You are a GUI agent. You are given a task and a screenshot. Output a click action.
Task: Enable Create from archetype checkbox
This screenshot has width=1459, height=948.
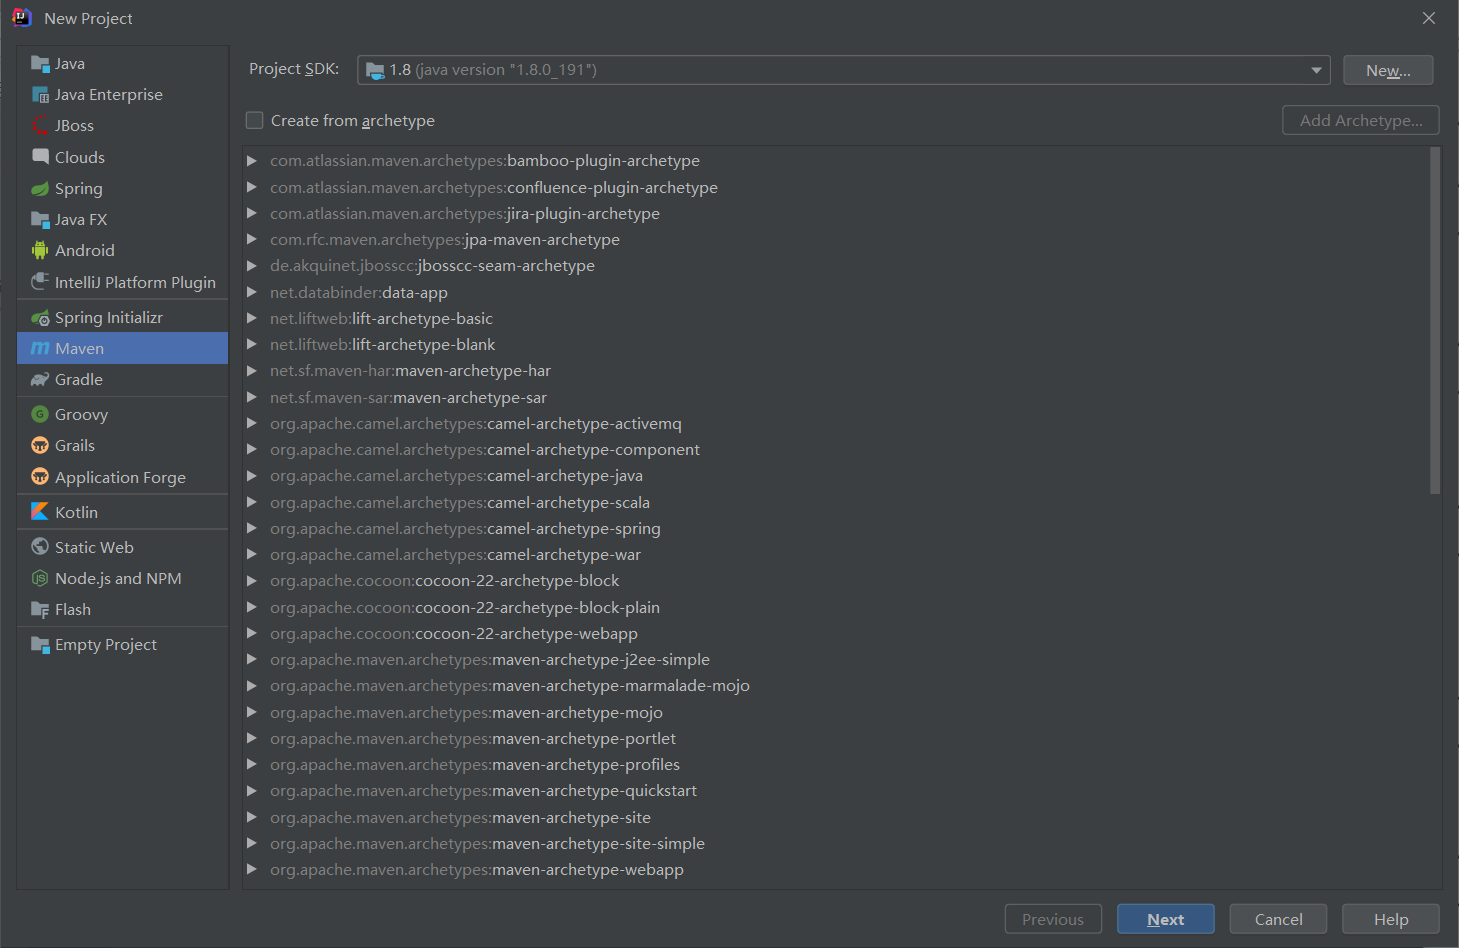pos(255,120)
